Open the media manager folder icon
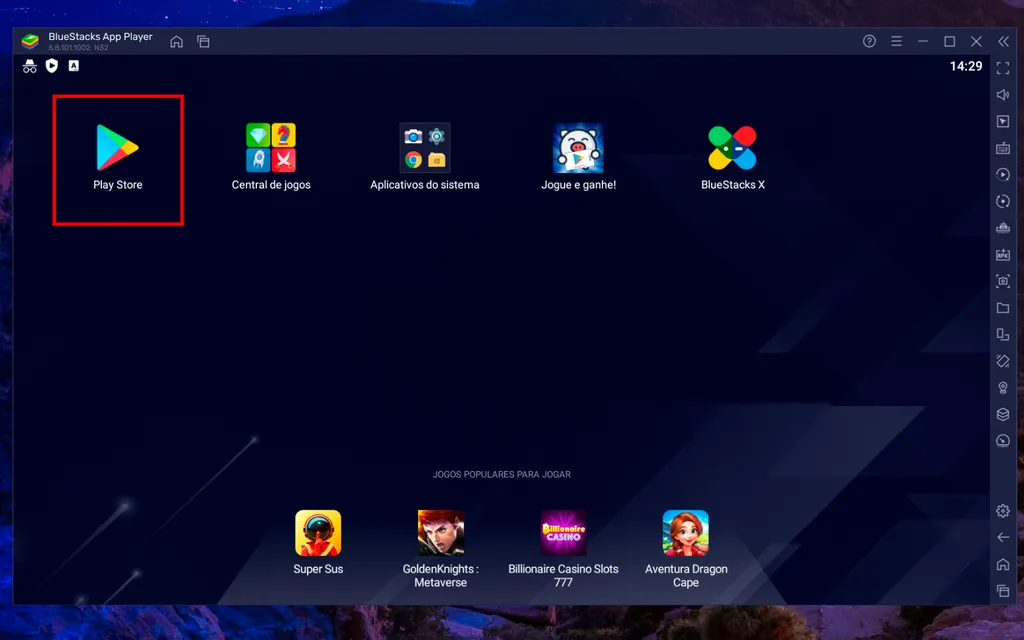Viewport: 1024px width, 640px height. click(1003, 308)
